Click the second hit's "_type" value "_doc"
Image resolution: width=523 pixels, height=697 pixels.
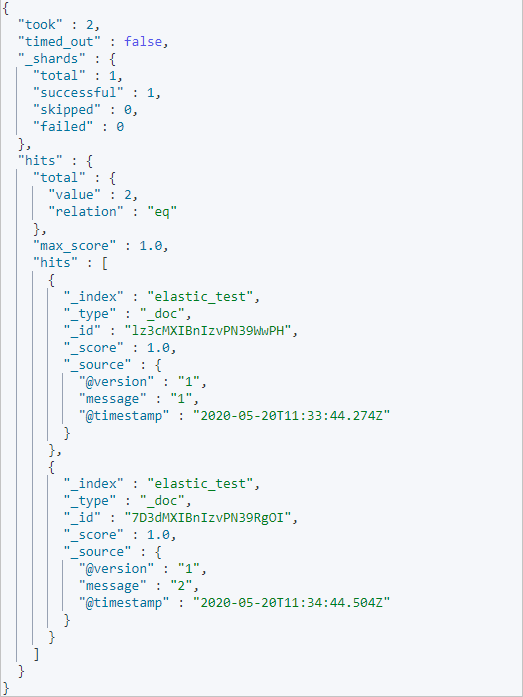[x=162, y=501]
